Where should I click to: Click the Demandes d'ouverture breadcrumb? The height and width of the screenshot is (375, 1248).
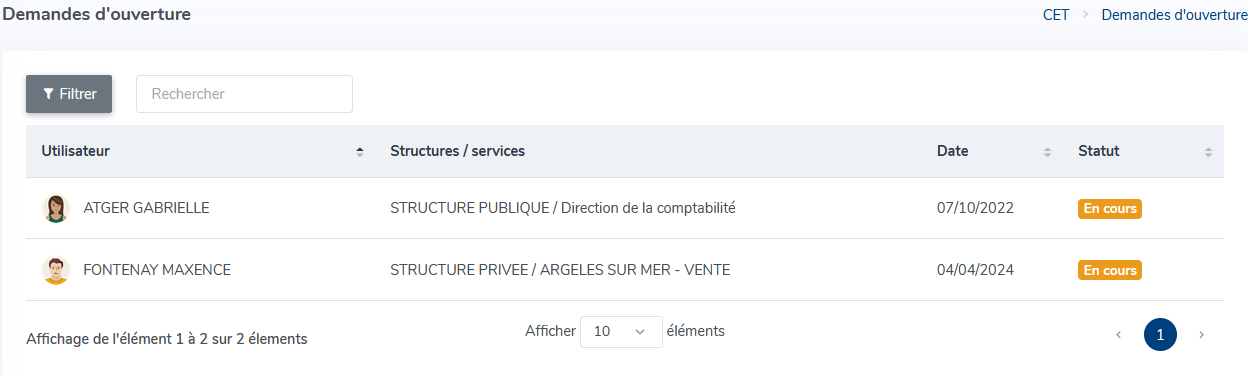point(1174,15)
